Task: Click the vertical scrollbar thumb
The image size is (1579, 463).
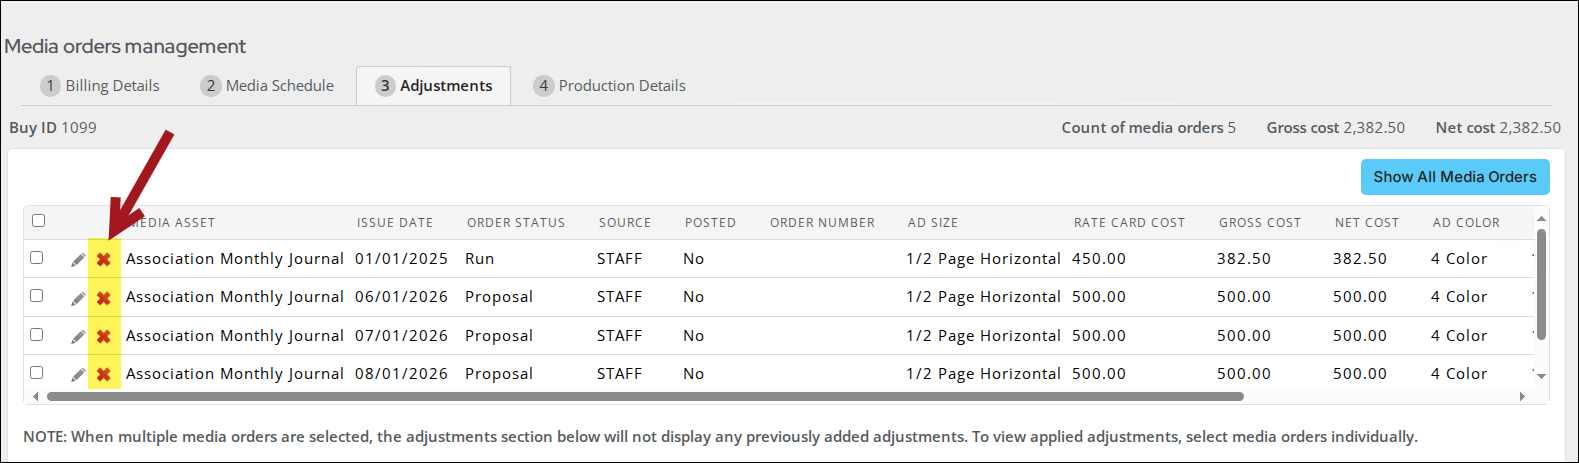Action: pyautogui.click(x=1541, y=284)
